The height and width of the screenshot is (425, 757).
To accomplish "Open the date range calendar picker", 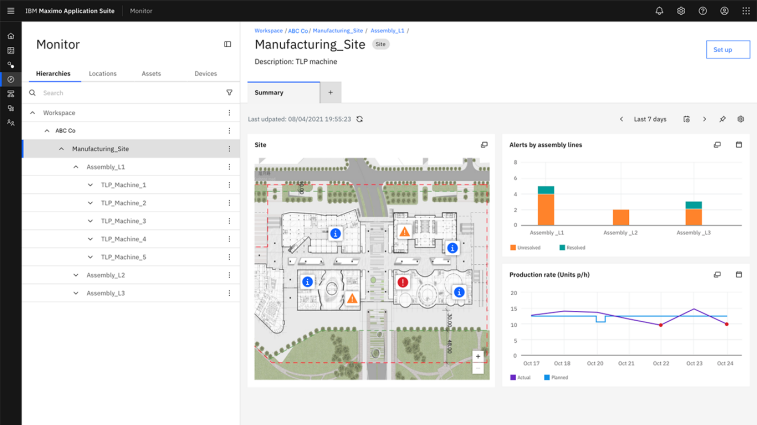I will pos(686,119).
